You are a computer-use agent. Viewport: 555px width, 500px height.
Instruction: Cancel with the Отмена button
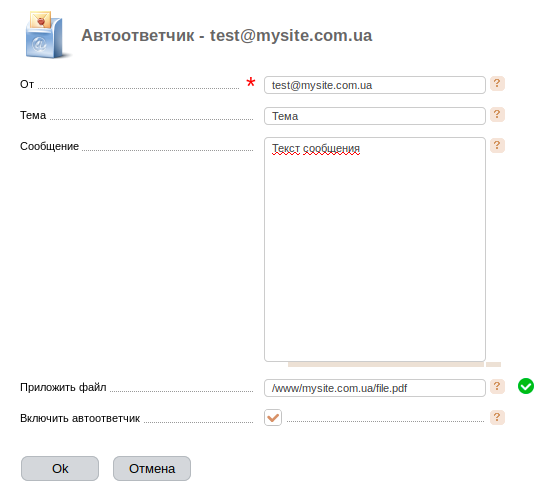click(x=152, y=469)
